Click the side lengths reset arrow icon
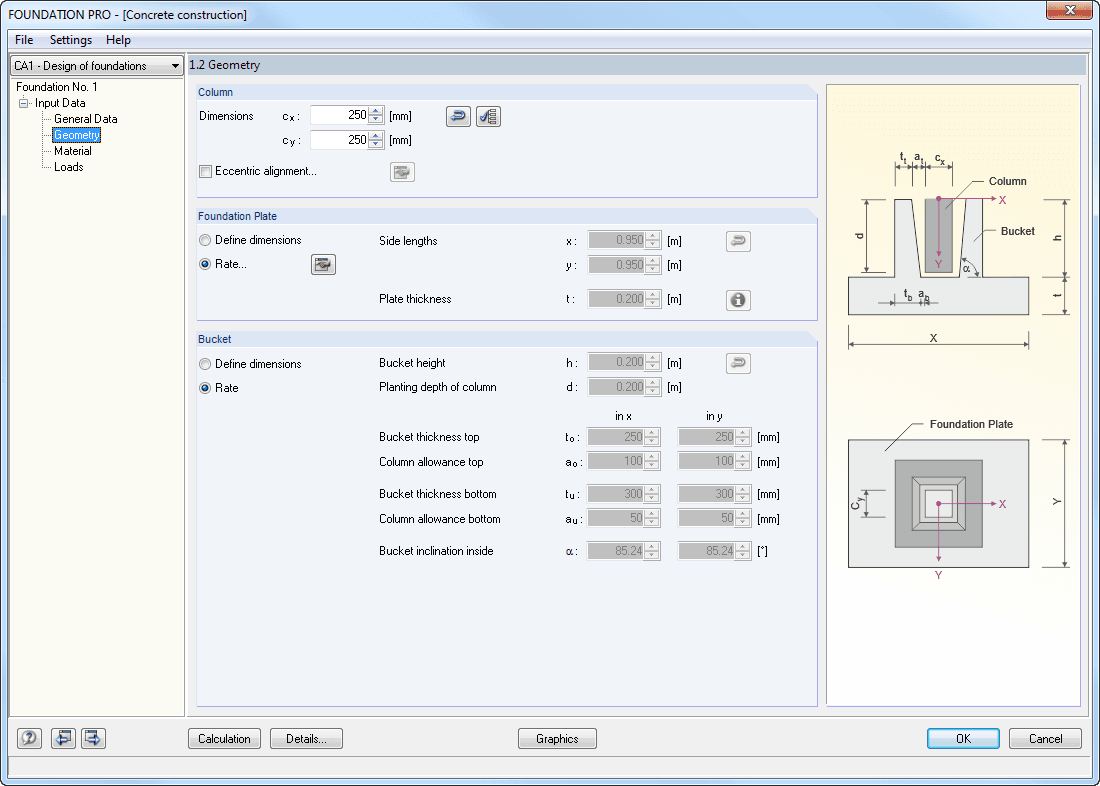The image size is (1100, 786). pyautogui.click(x=738, y=241)
